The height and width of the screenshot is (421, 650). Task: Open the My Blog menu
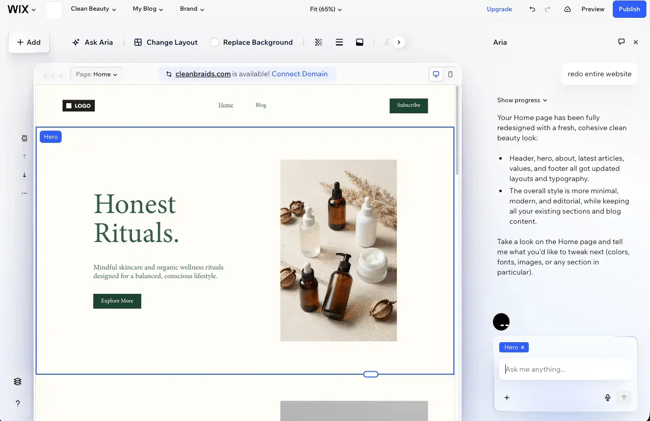(148, 9)
